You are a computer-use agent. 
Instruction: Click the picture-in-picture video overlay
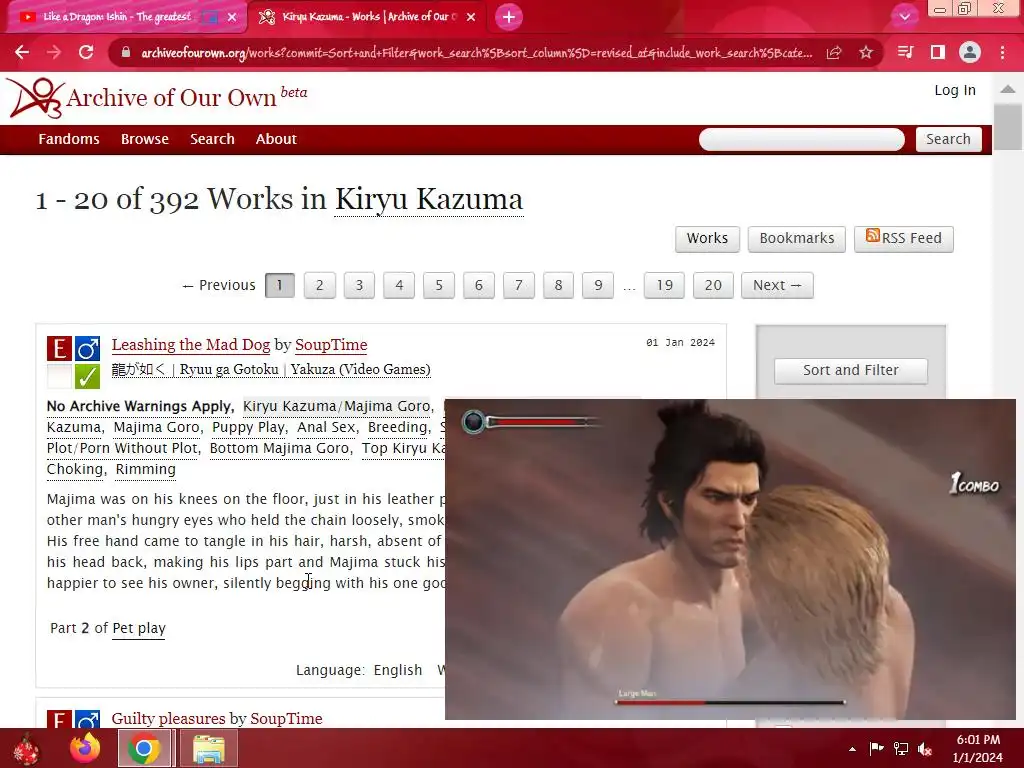[730, 559]
